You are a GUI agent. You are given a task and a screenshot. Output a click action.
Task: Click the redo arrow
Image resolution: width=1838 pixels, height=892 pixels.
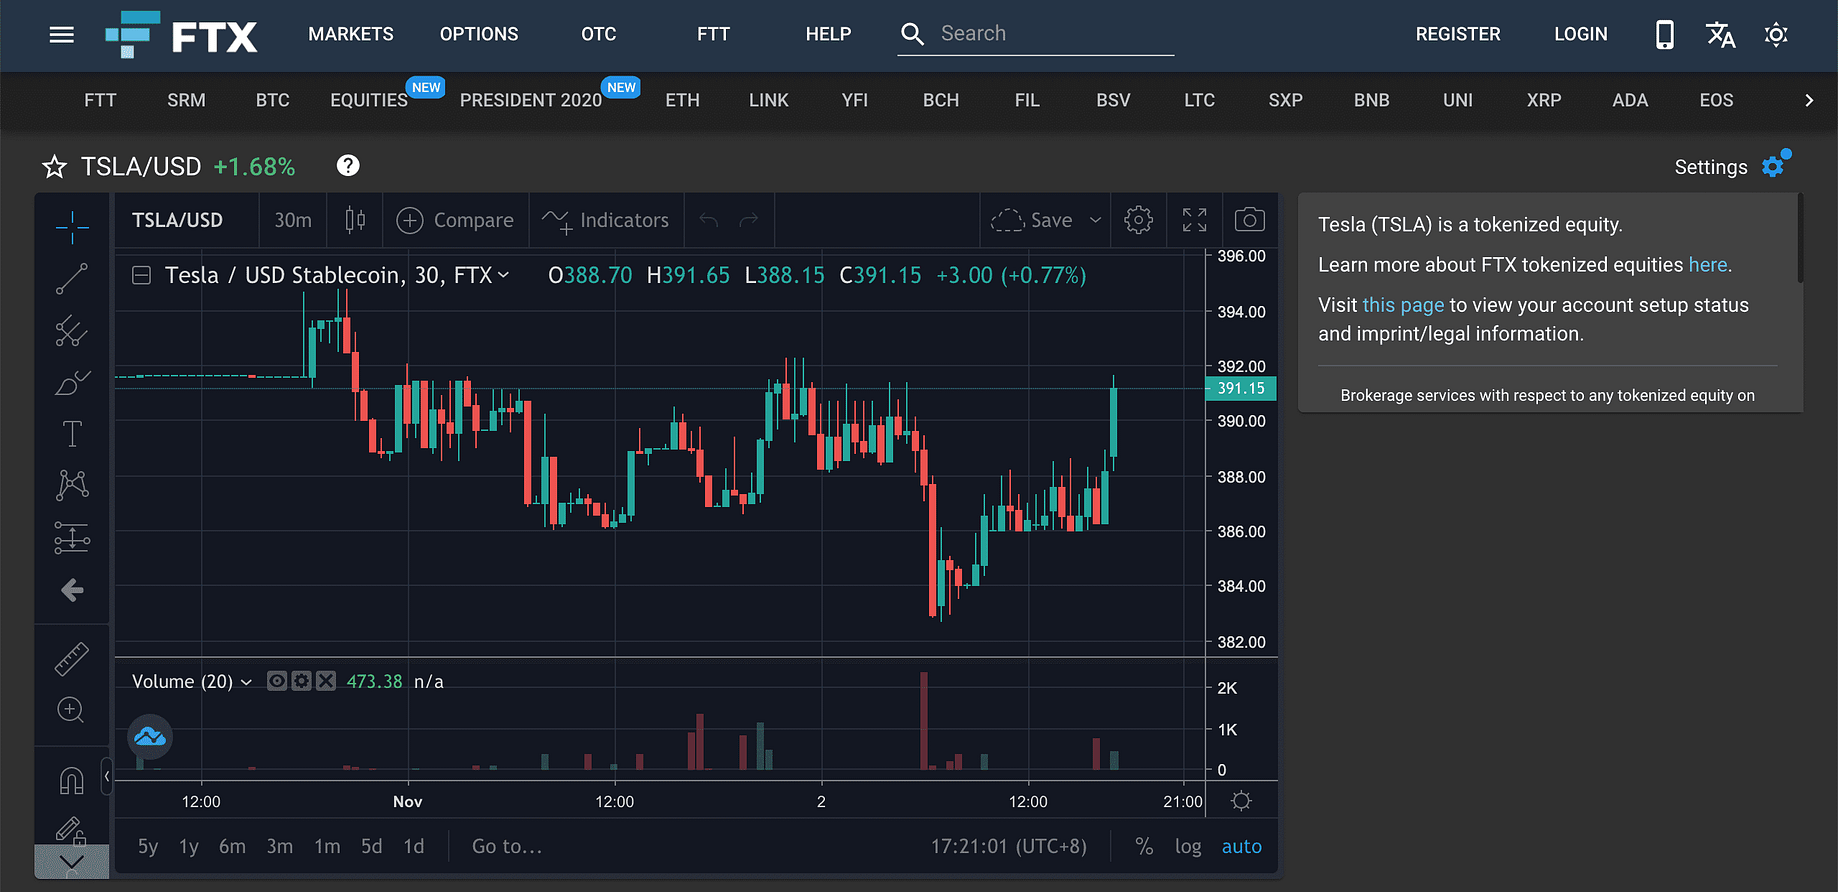point(749,220)
